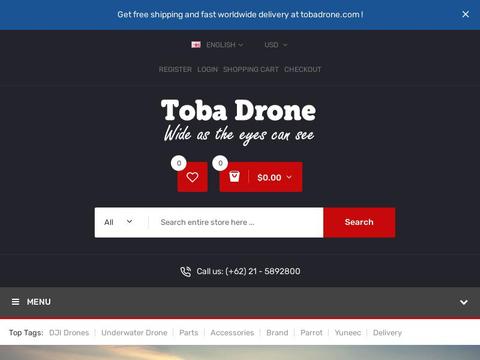Image resolution: width=480 pixels, height=360 pixels.
Task: Click the red Search button
Action: pyautogui.click(x=359, y=222)
